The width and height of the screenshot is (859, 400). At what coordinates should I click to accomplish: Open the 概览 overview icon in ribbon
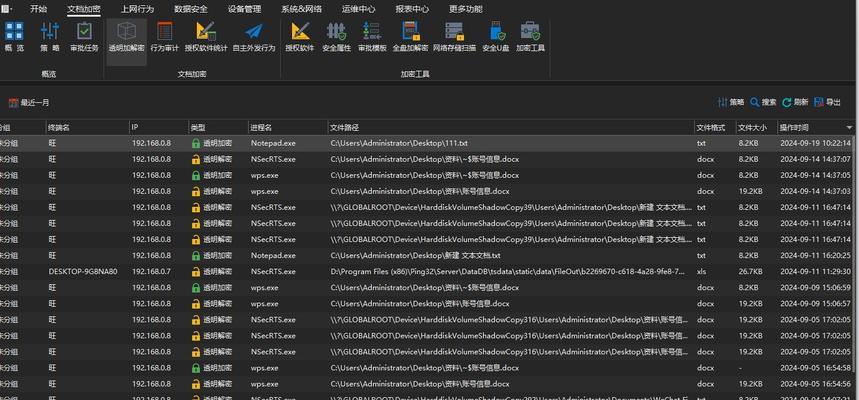[14, 31]
